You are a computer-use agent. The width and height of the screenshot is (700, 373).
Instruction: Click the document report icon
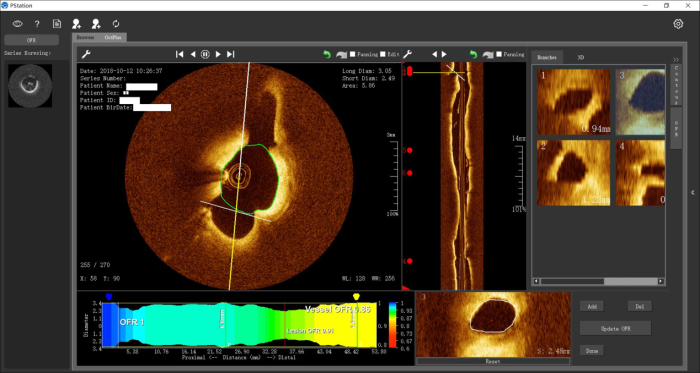[57, 24]
